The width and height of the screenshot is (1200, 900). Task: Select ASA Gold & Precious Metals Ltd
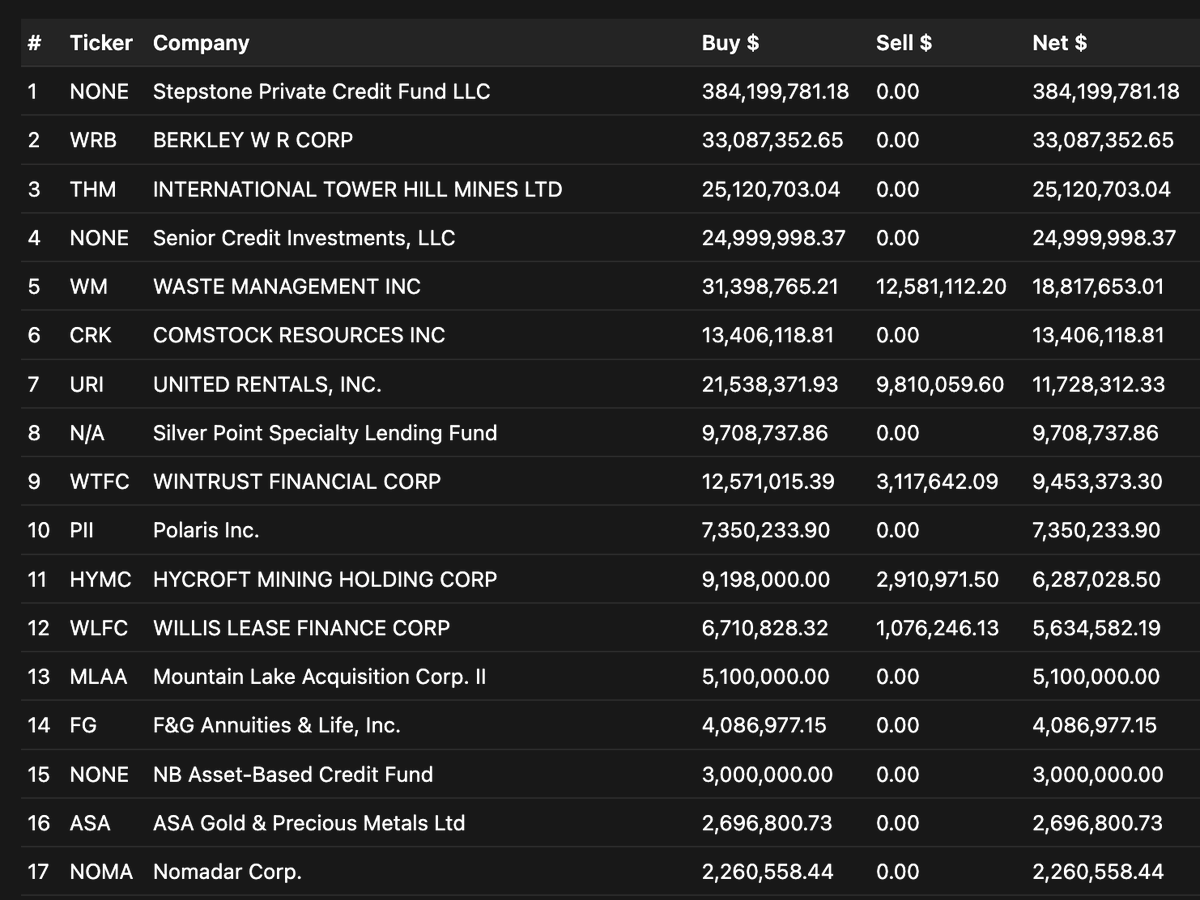click(309, 824)
